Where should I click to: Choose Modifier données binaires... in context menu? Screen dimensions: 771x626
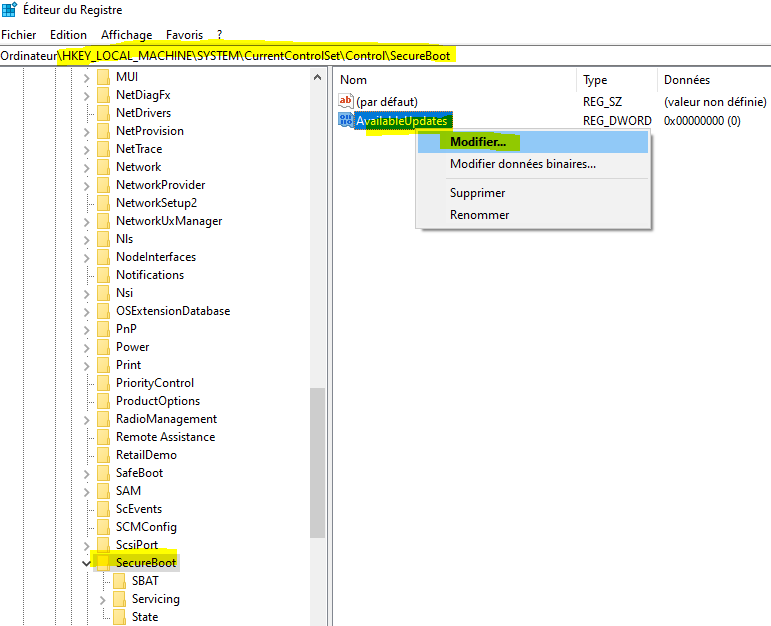coord(533,164)
